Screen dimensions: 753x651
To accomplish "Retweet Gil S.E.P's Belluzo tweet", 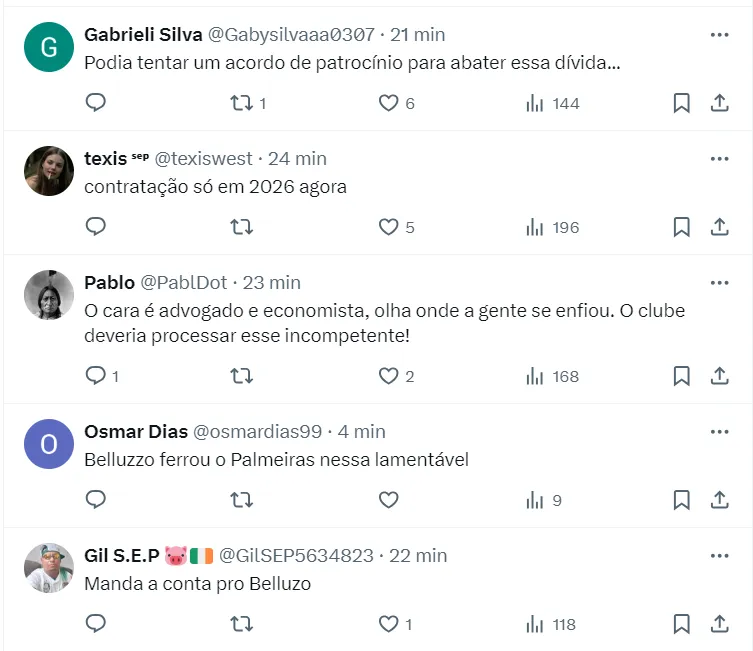I will click(x=241, y=624).
